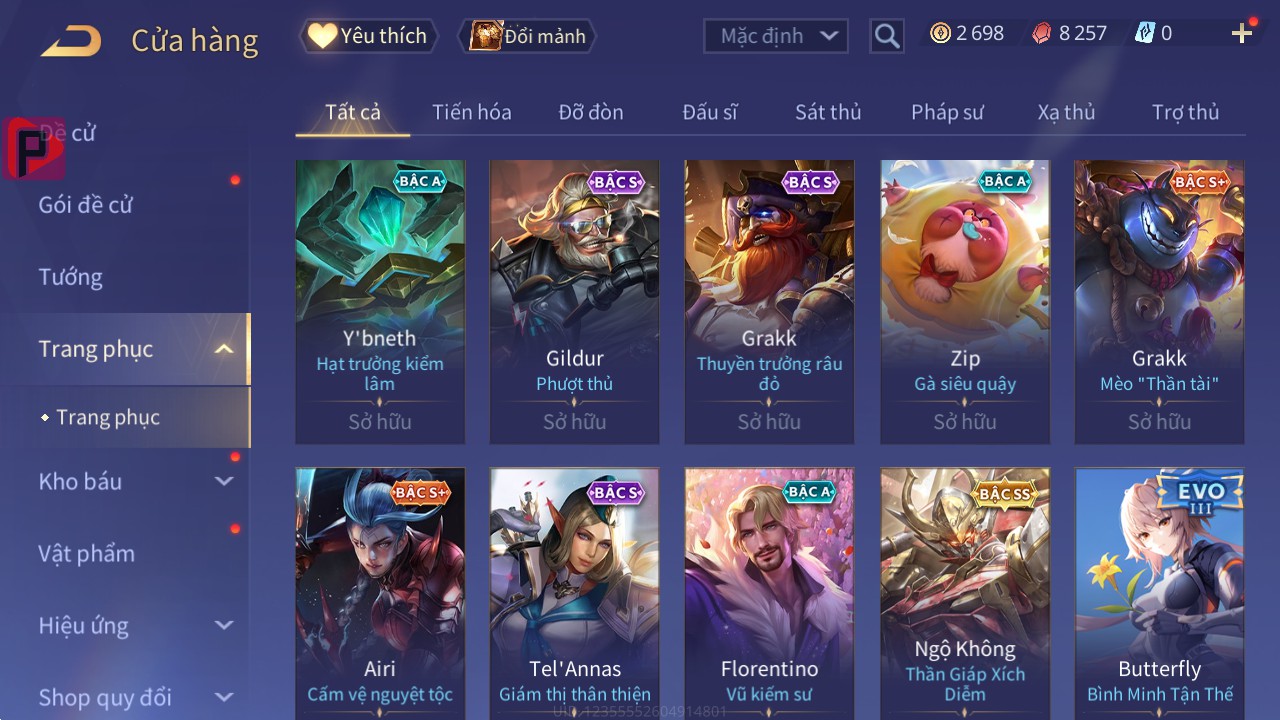The image size is (1280, 720).
Task: Expand the Shop quy đổi section
Action: [x=224, y=697]
